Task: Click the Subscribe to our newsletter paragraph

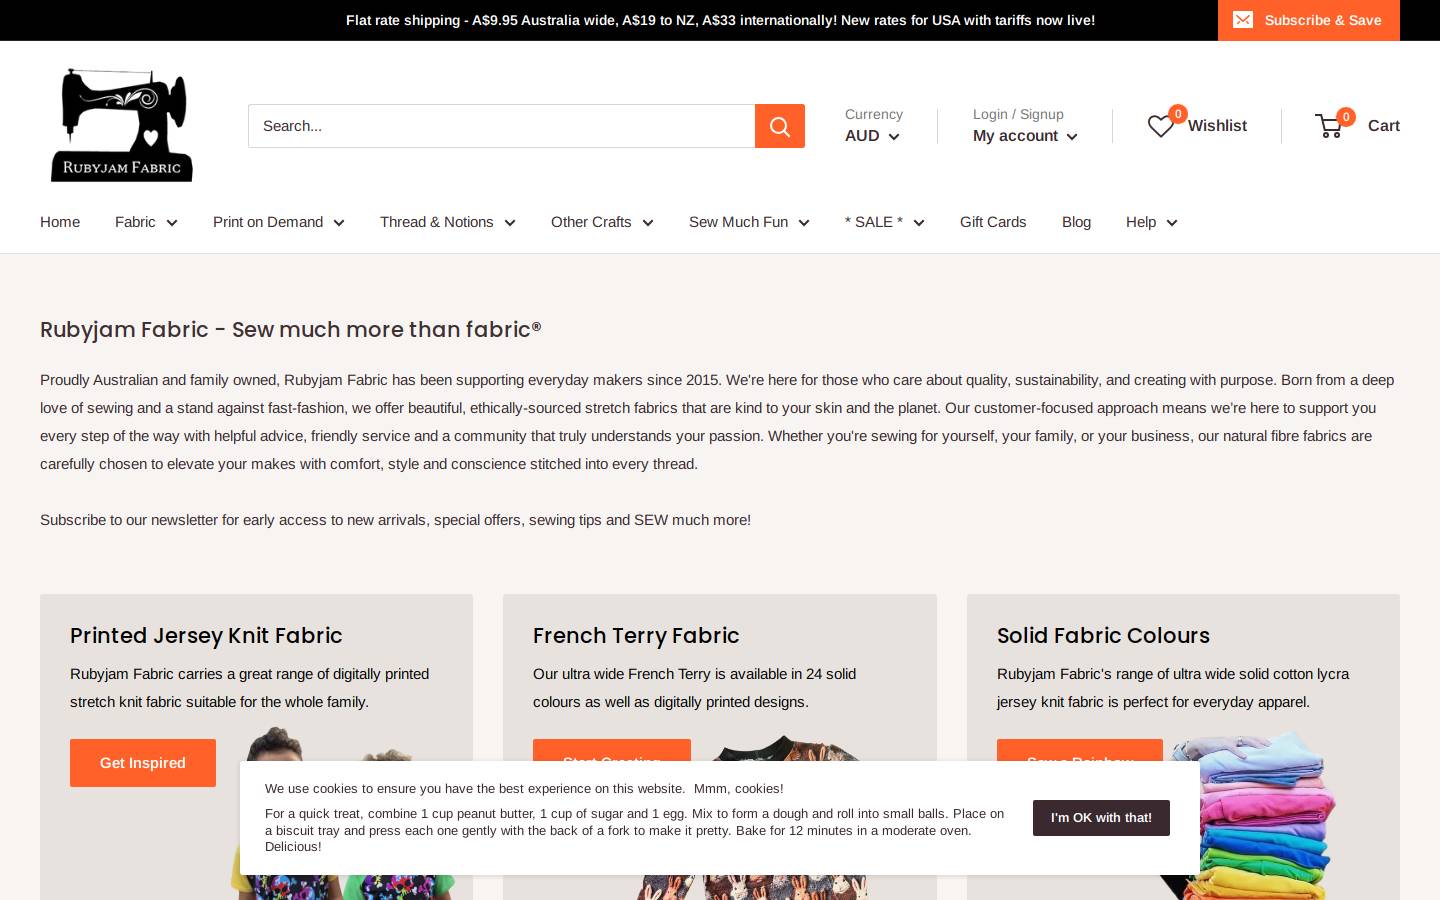Action: (395, 520)
